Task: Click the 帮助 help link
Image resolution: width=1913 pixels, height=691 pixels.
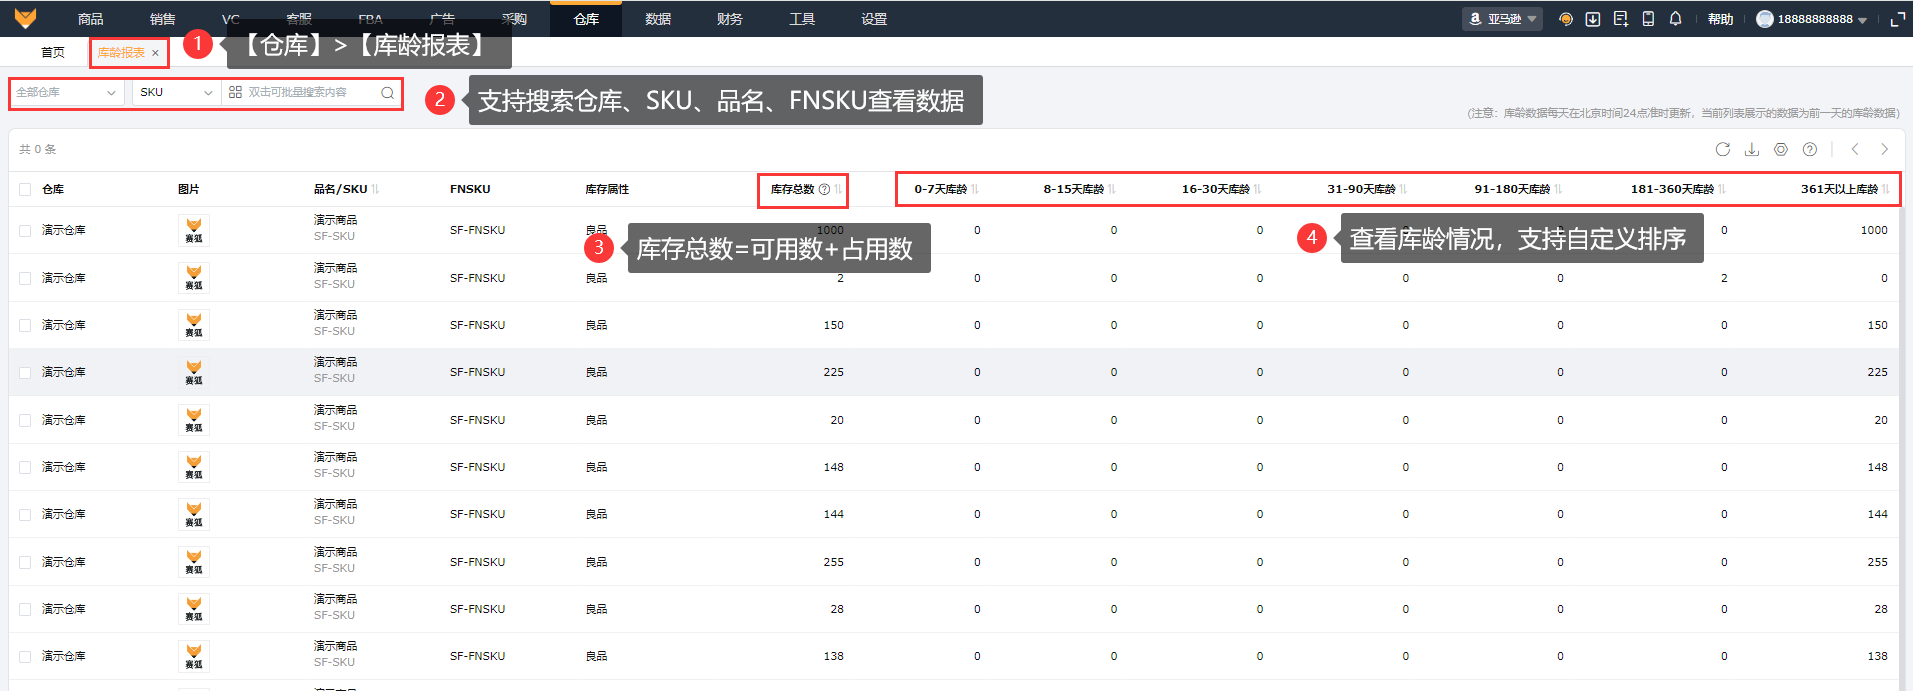Action: click(x=1720, y=19)
